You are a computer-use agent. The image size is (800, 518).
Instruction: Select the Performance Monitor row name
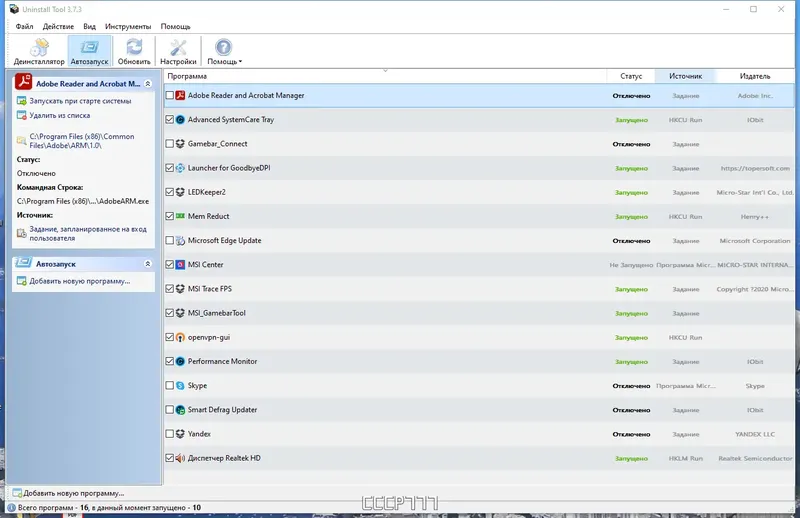tap(222, 361)
